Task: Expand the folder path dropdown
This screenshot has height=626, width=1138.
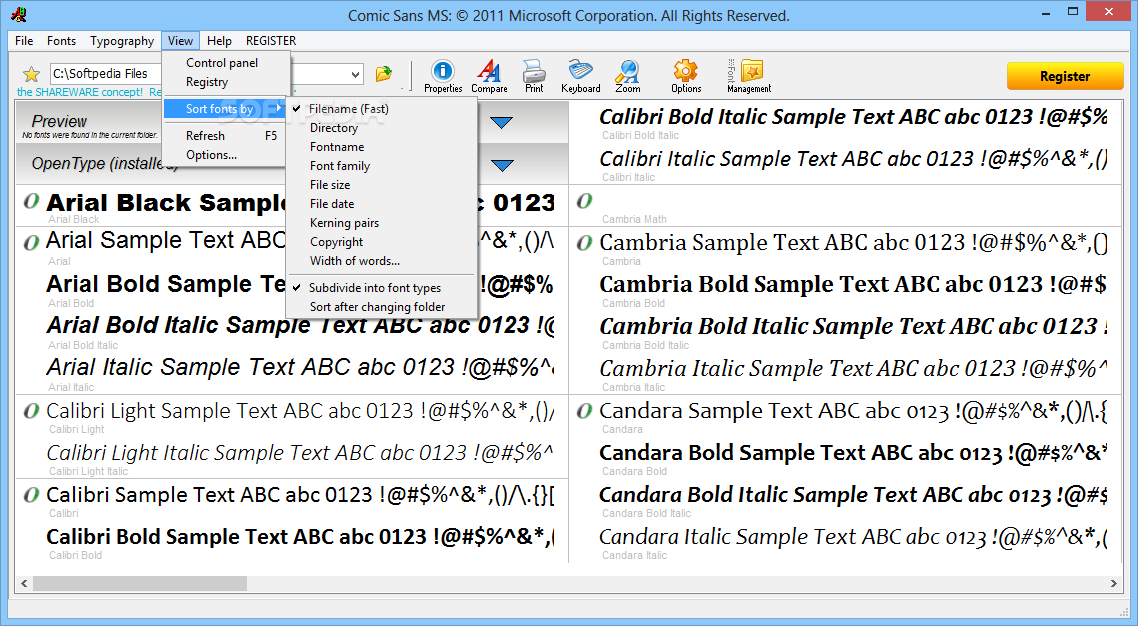Action: [x=355, y=74]
